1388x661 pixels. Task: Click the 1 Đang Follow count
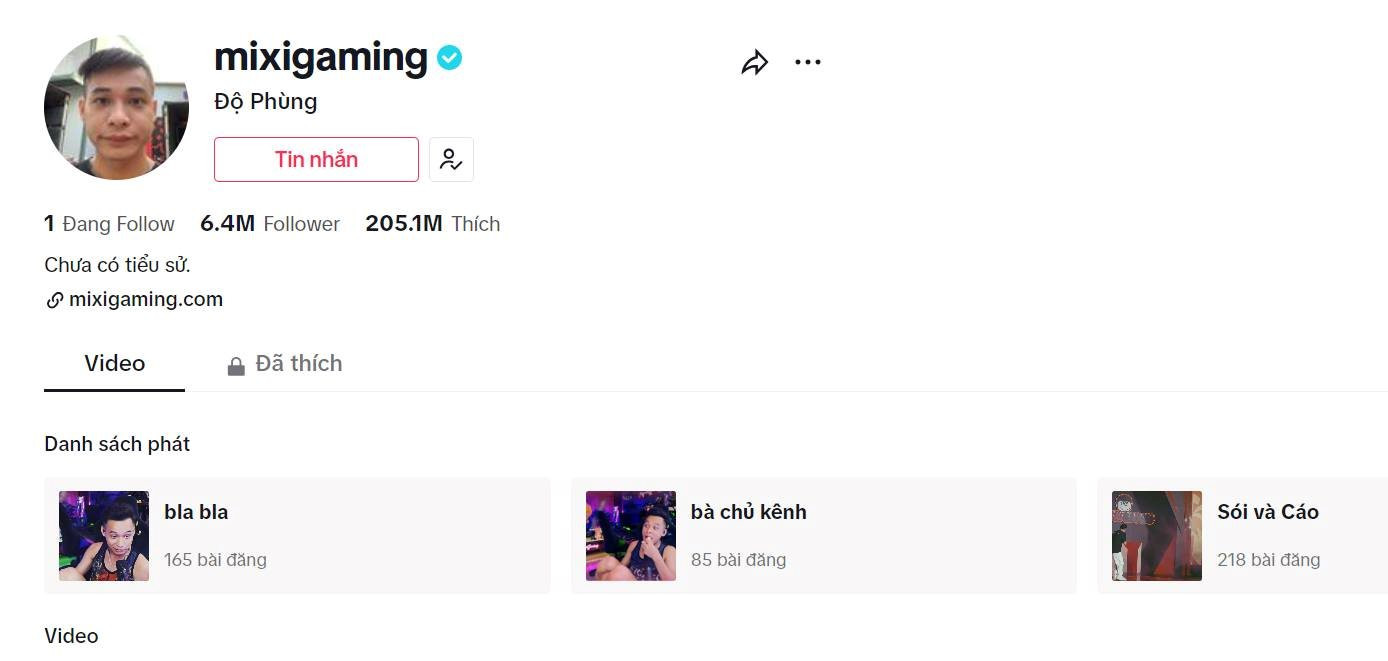[x=109, y=223]
